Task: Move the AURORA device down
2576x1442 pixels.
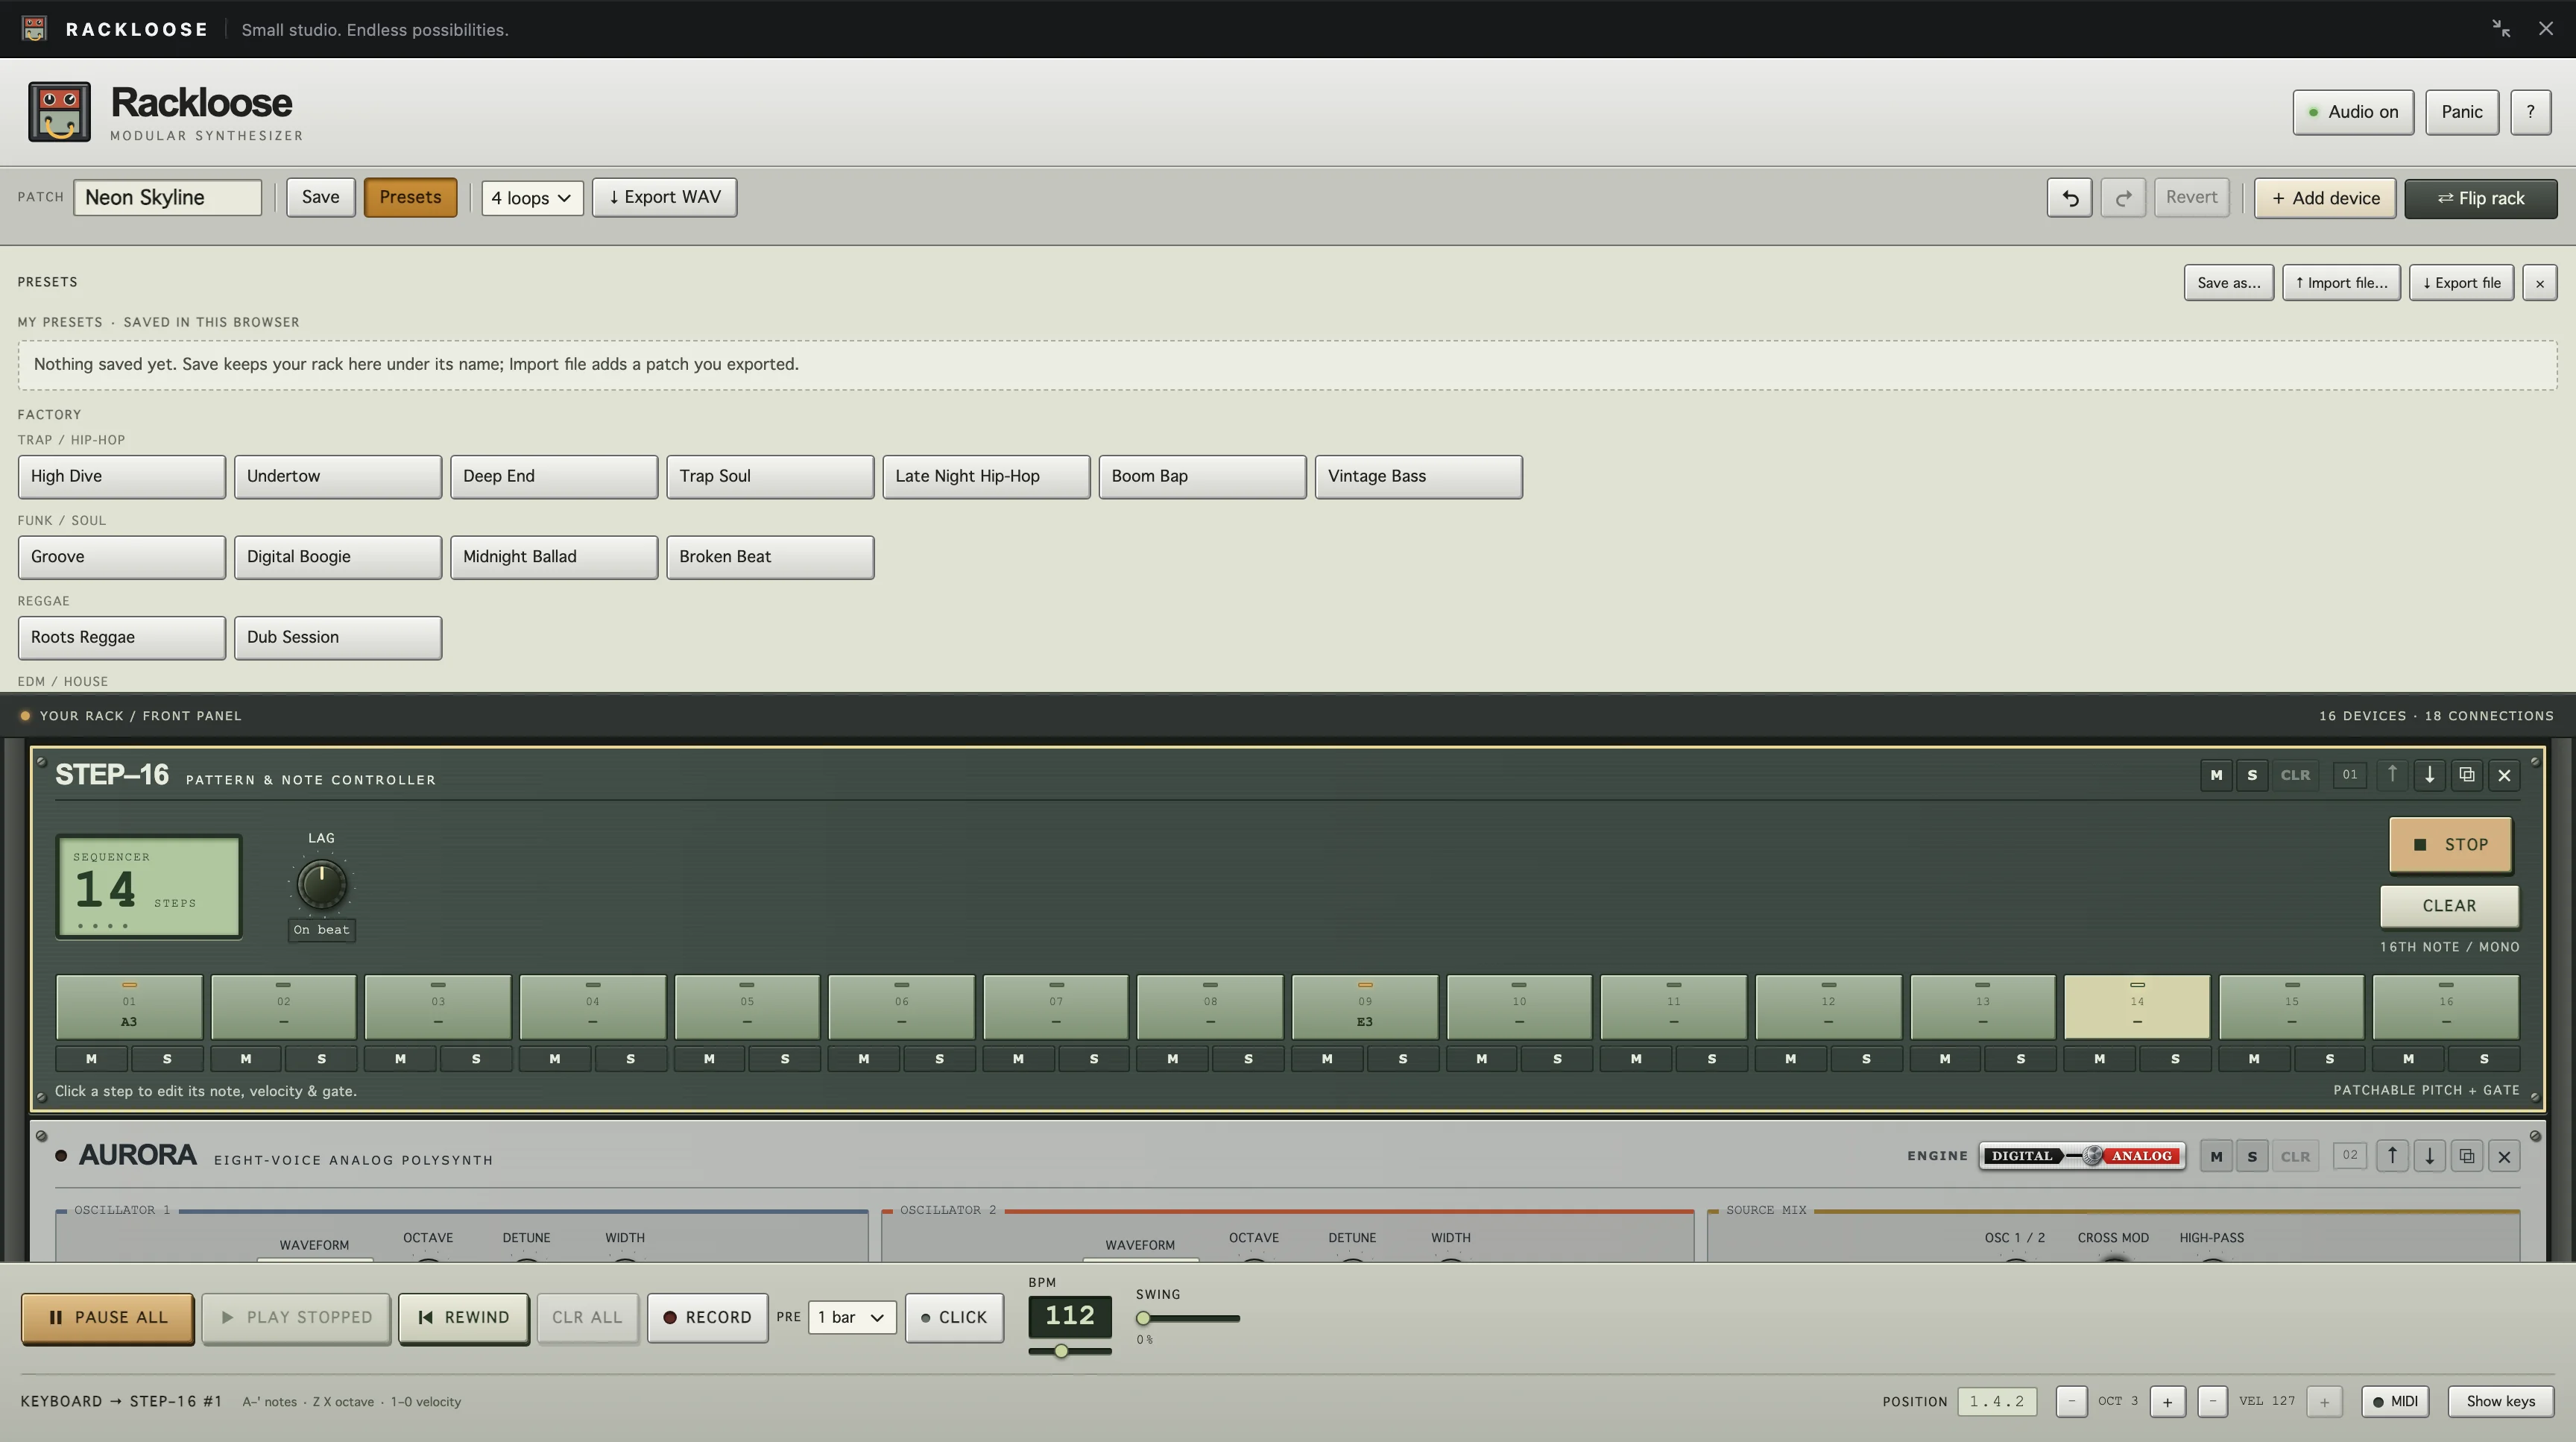Action: pos(2429,1156)
